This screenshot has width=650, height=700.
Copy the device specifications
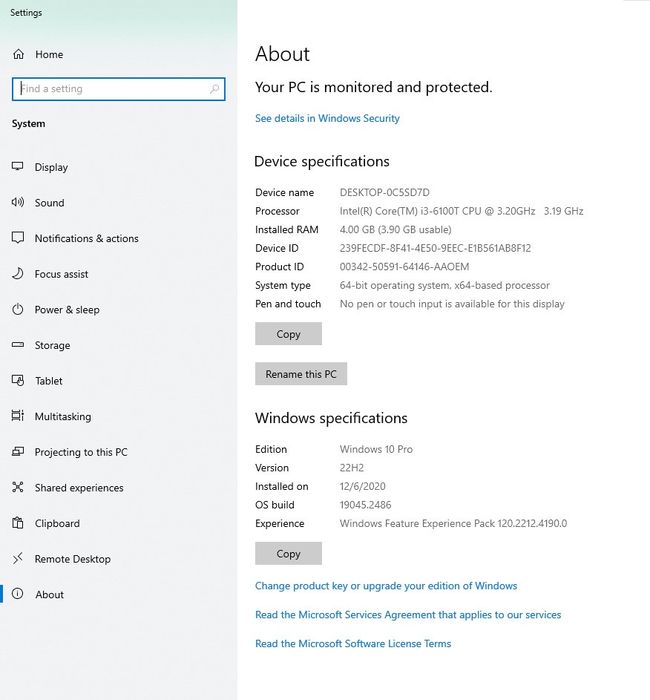click(288, 333)
